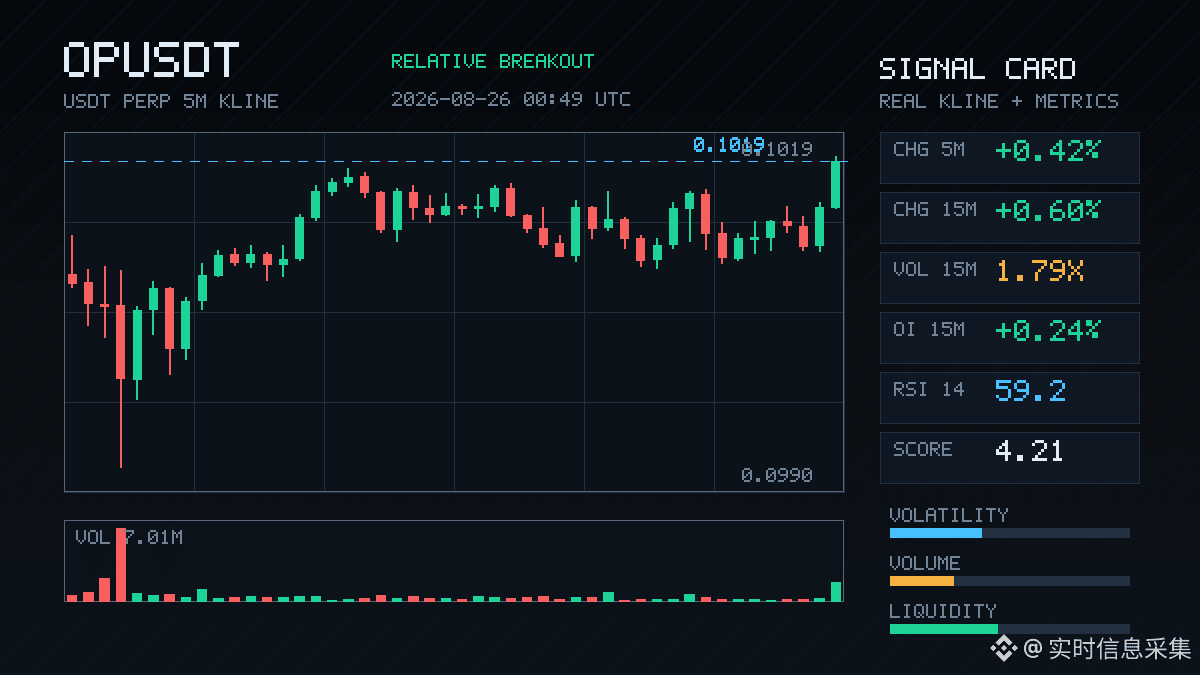Screen dimensions: 1200x675
Task: Click the VOLATILITY progress bar
Action: pyautogui.click(x=1009, y=533)
